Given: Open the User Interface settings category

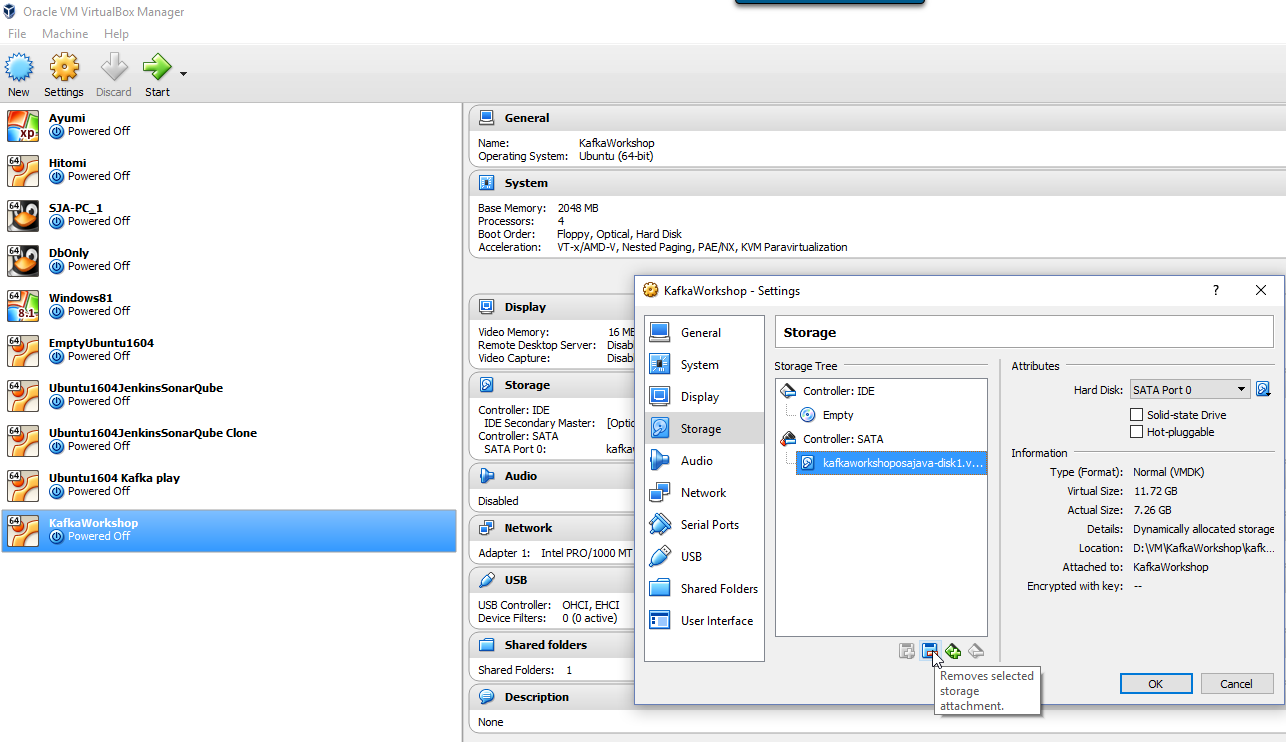Looking at the screenshot, I should [x=704, y=621].
